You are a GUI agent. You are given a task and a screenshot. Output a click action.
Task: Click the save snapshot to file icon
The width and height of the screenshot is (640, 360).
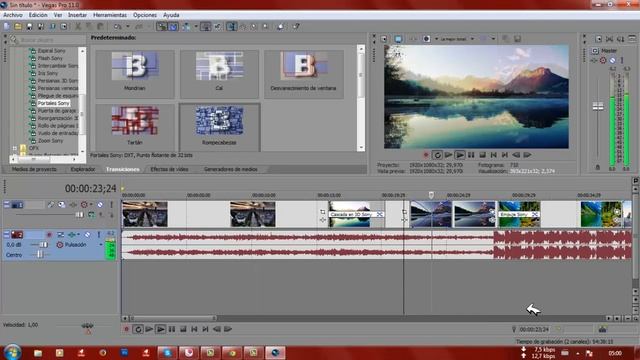pos(517,39)
